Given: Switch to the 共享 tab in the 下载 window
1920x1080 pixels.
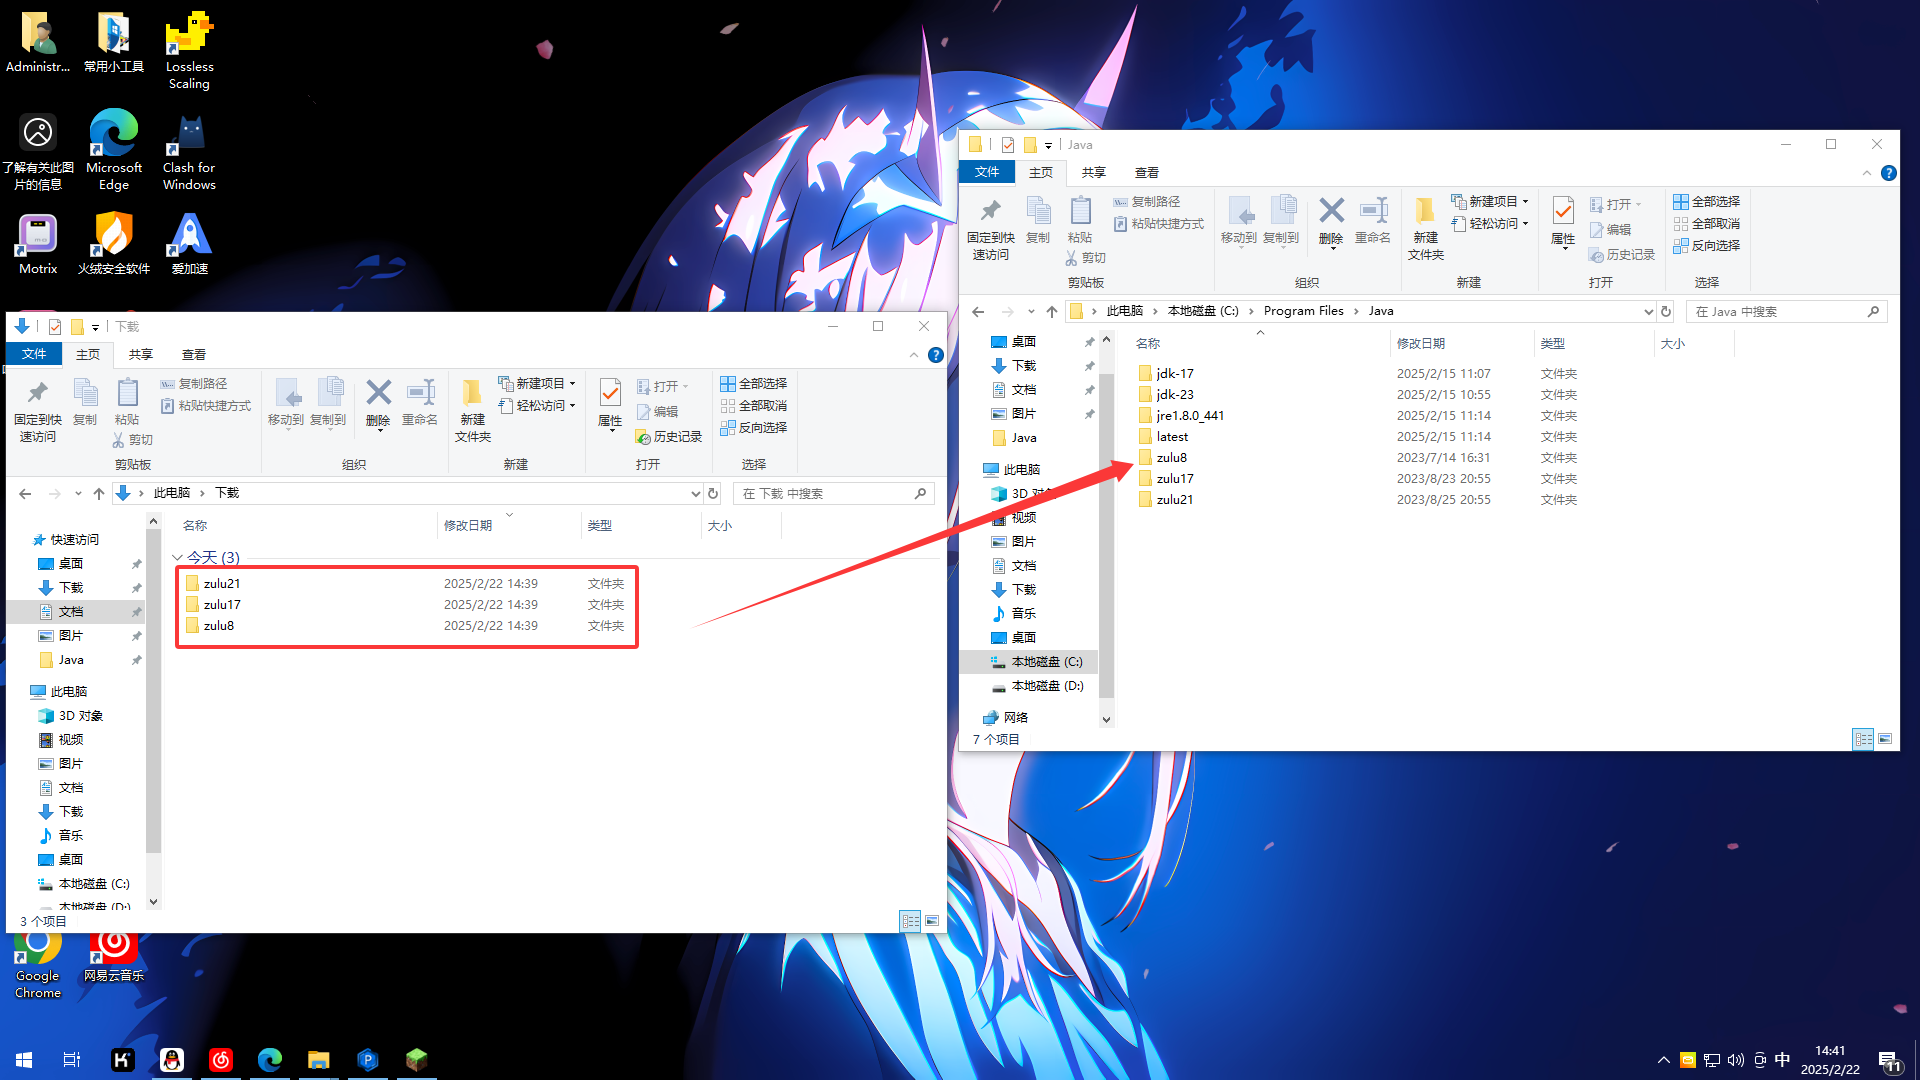Looking at the screenshot, I should point(141,354).
